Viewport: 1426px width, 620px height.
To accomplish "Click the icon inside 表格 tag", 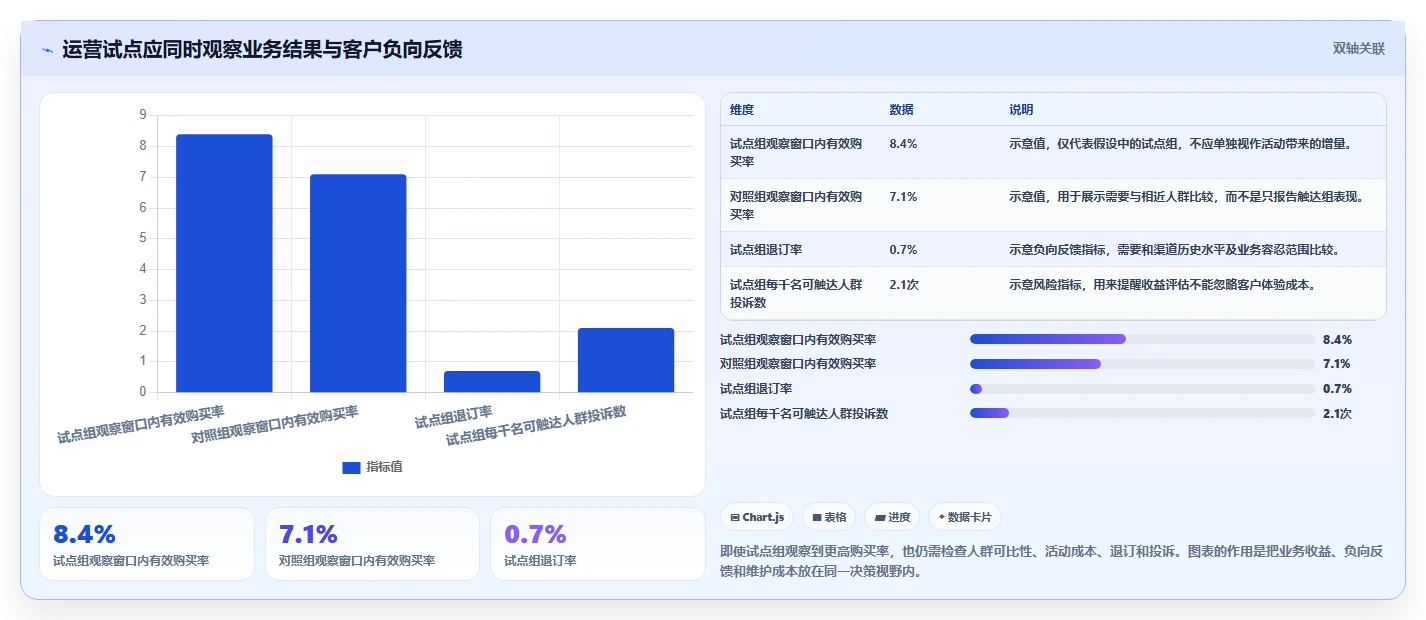I will point(817,518).
